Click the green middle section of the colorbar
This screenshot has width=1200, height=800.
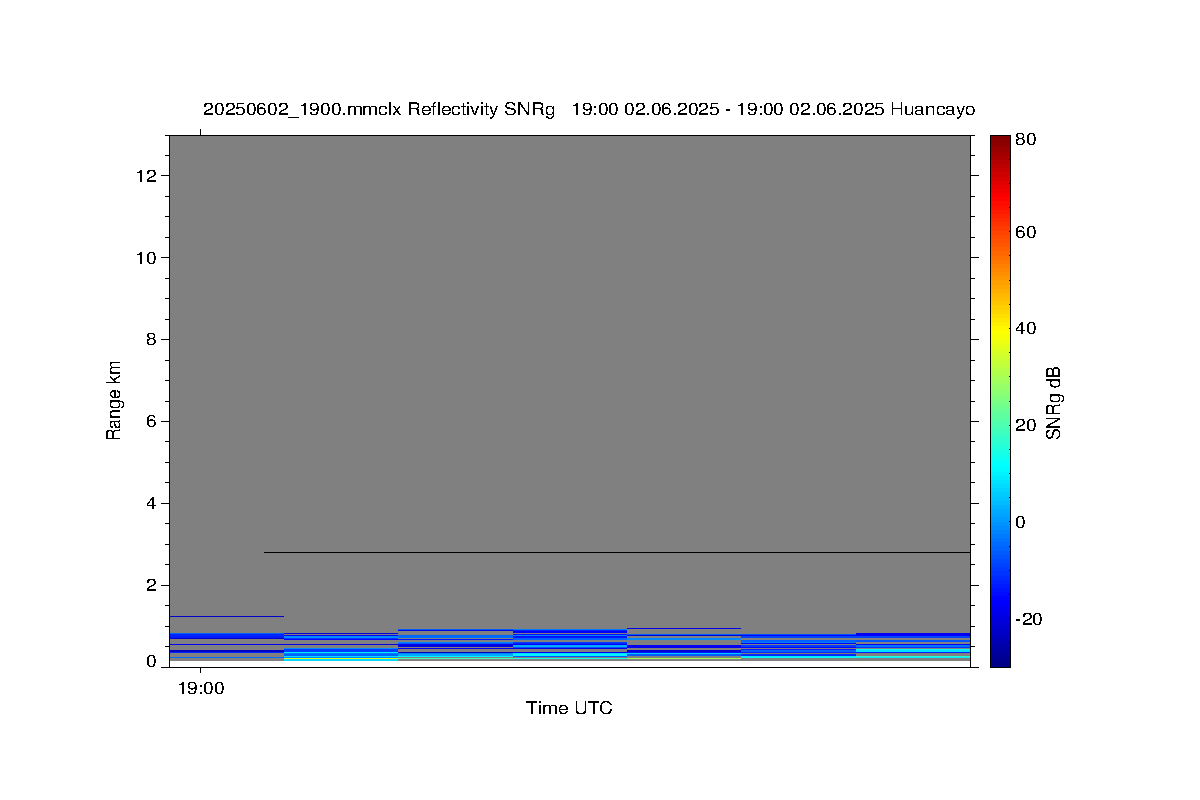(x=1000, y=400)
